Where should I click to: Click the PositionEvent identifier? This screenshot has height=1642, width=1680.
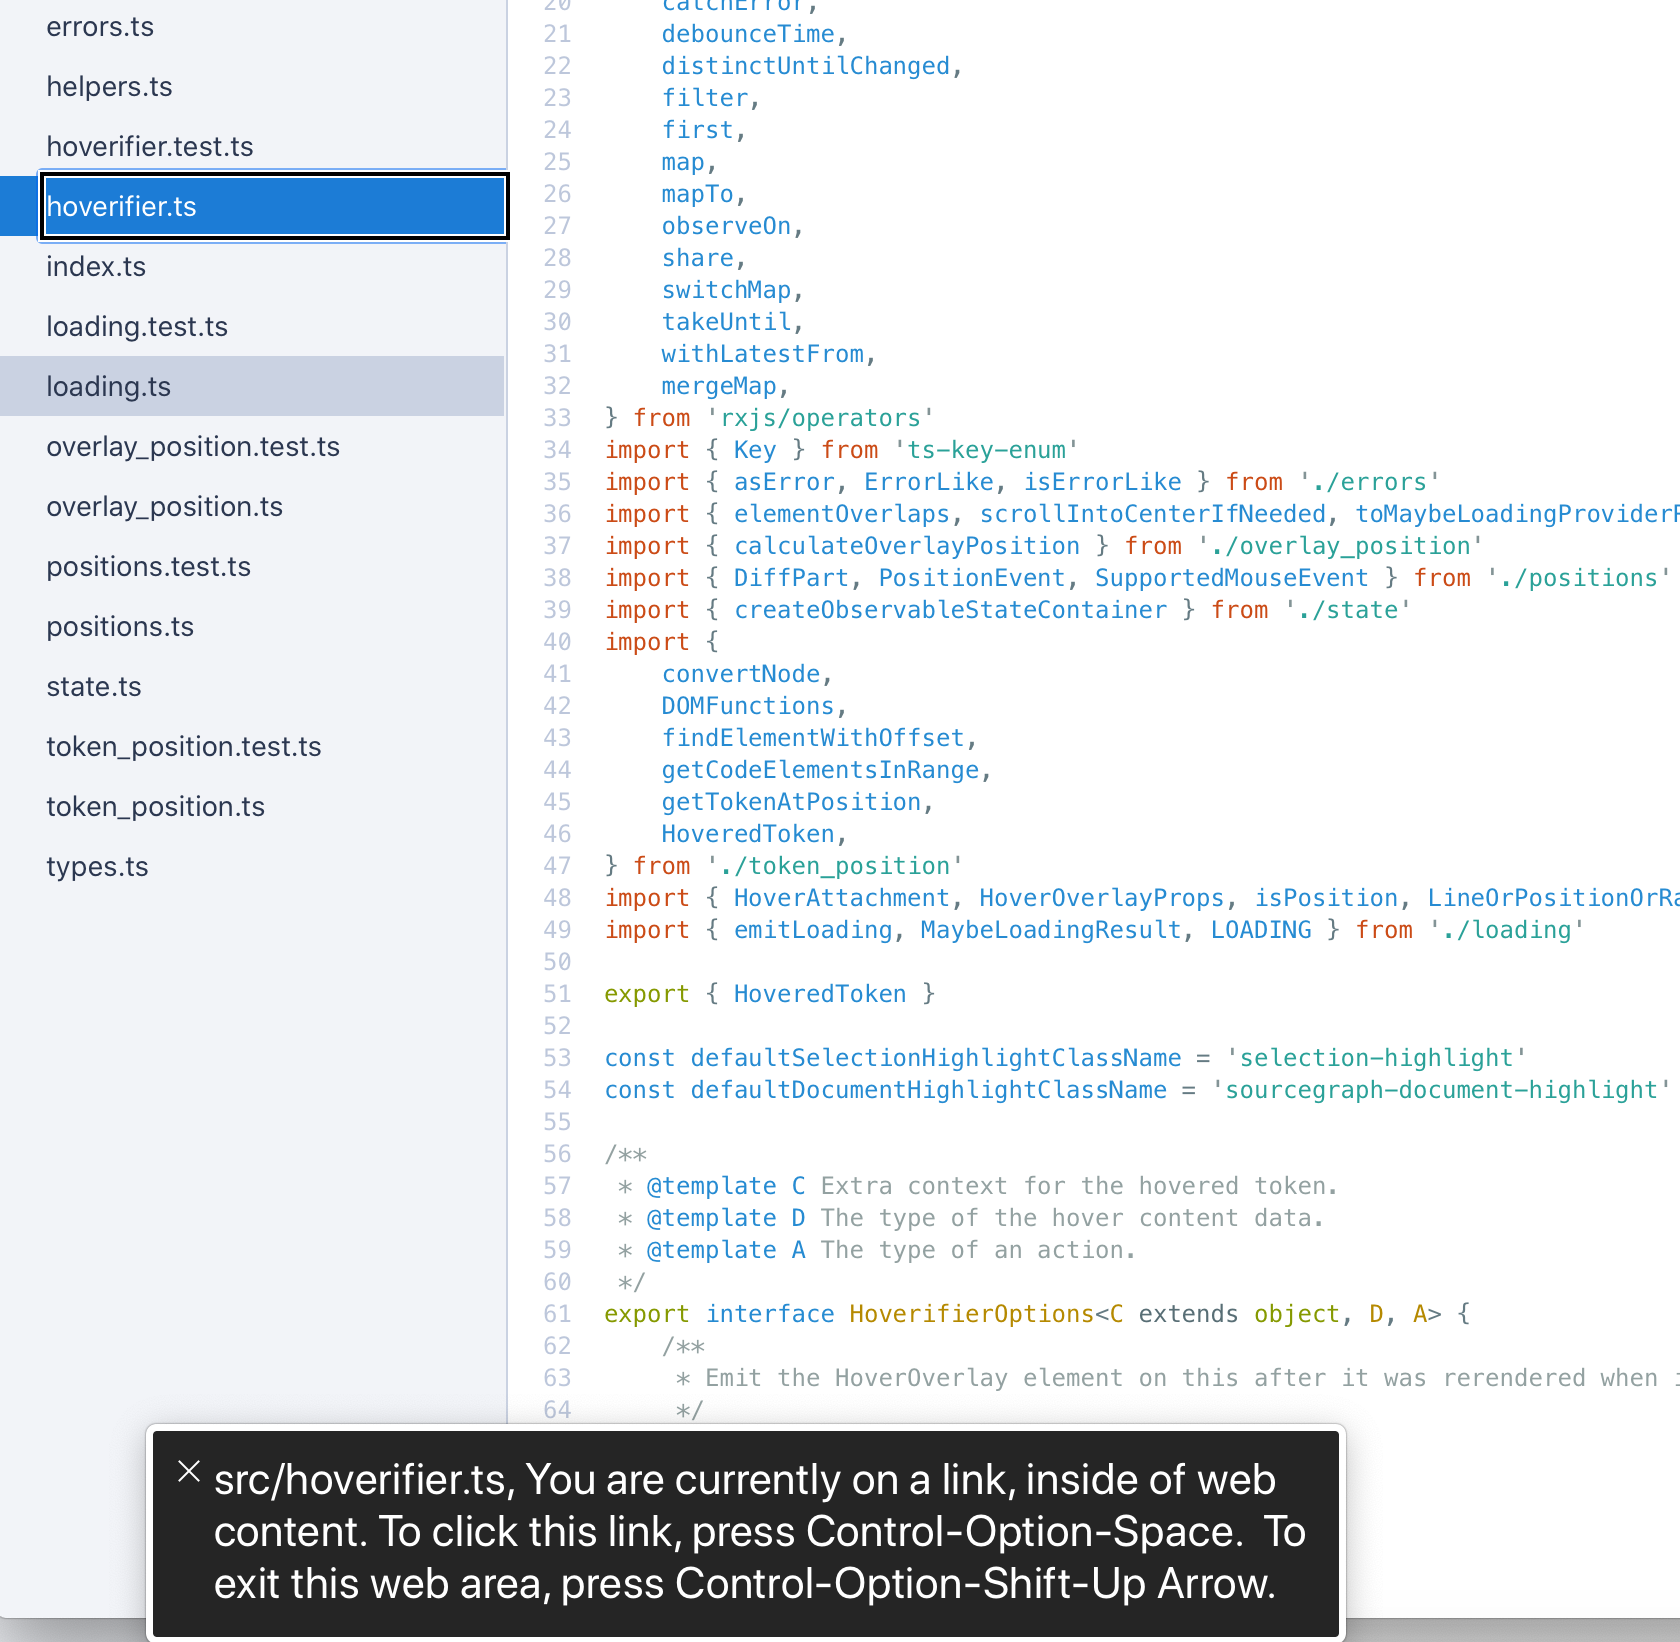[972, 578]
